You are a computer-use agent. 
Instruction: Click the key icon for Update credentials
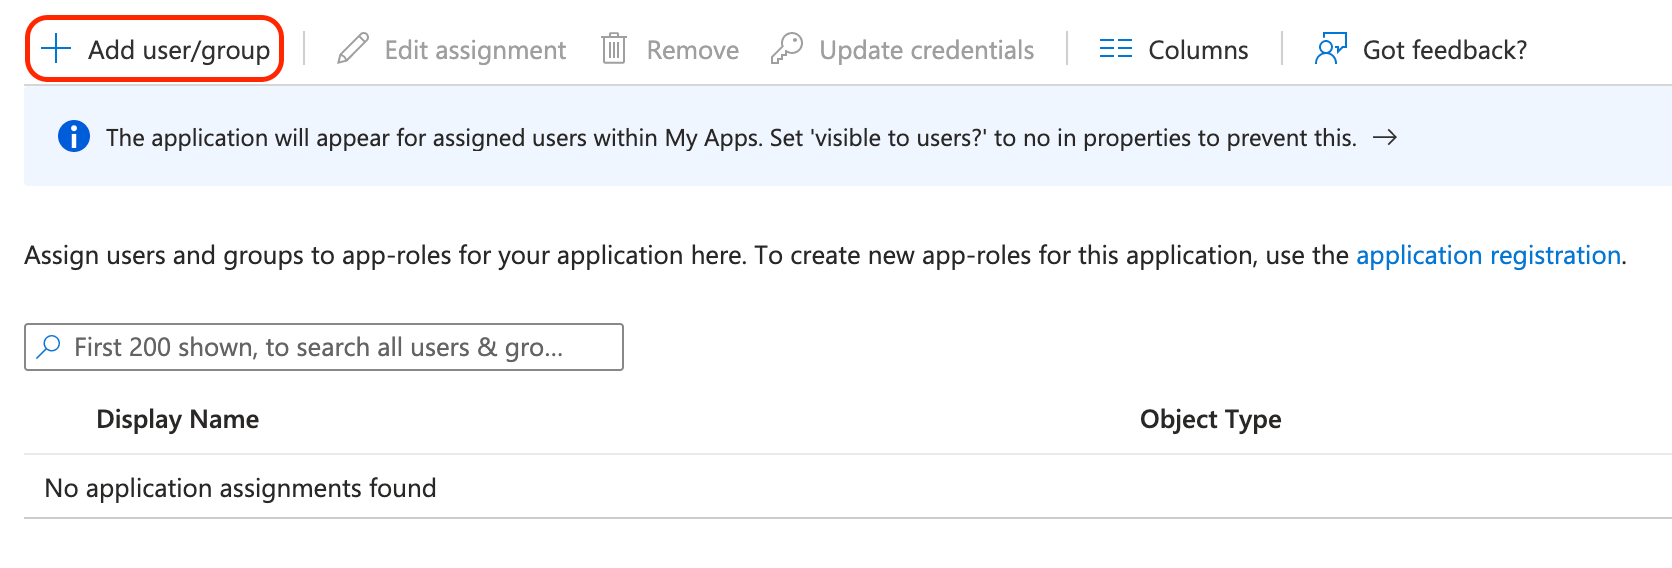[787, 49]
